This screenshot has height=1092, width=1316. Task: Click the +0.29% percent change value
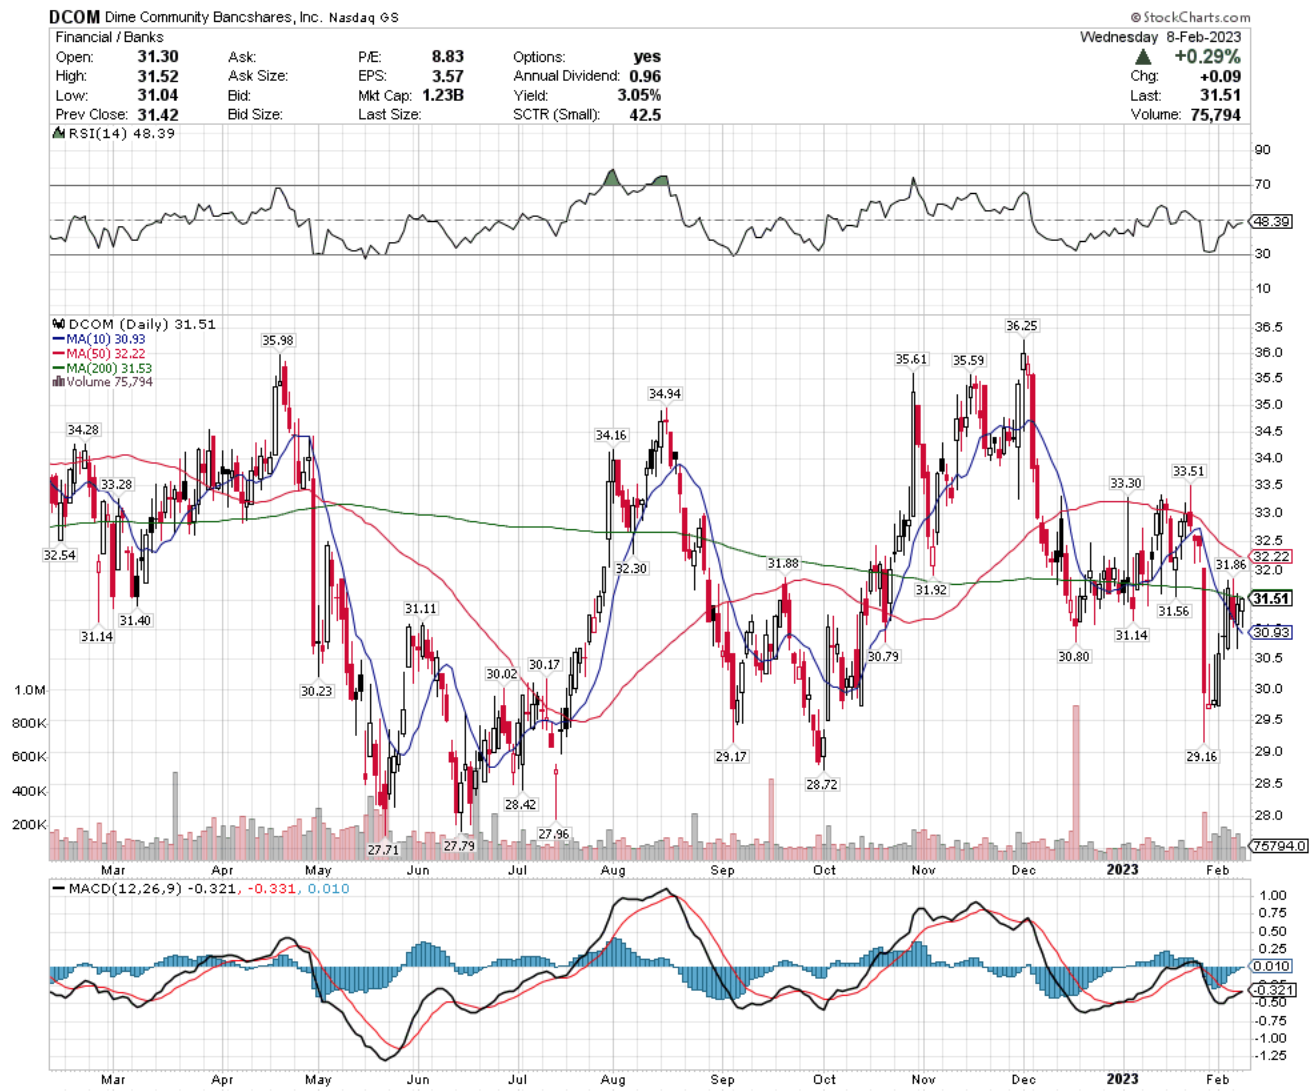coord(1206,57)
